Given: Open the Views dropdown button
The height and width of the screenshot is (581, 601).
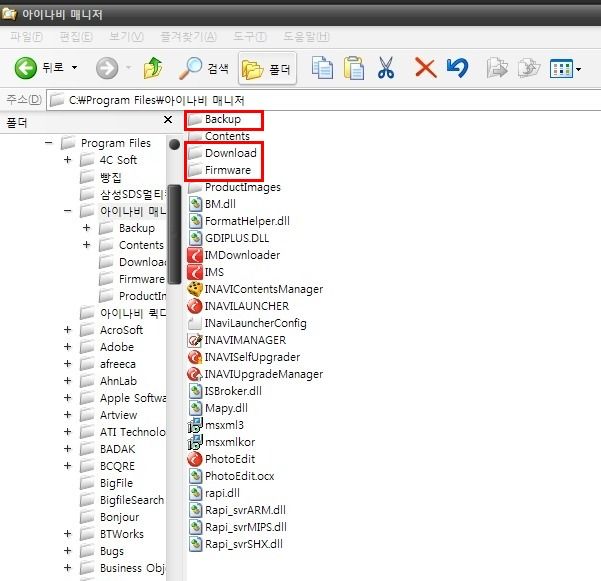Looking at the screenshot, I should [x=565, y=69].
